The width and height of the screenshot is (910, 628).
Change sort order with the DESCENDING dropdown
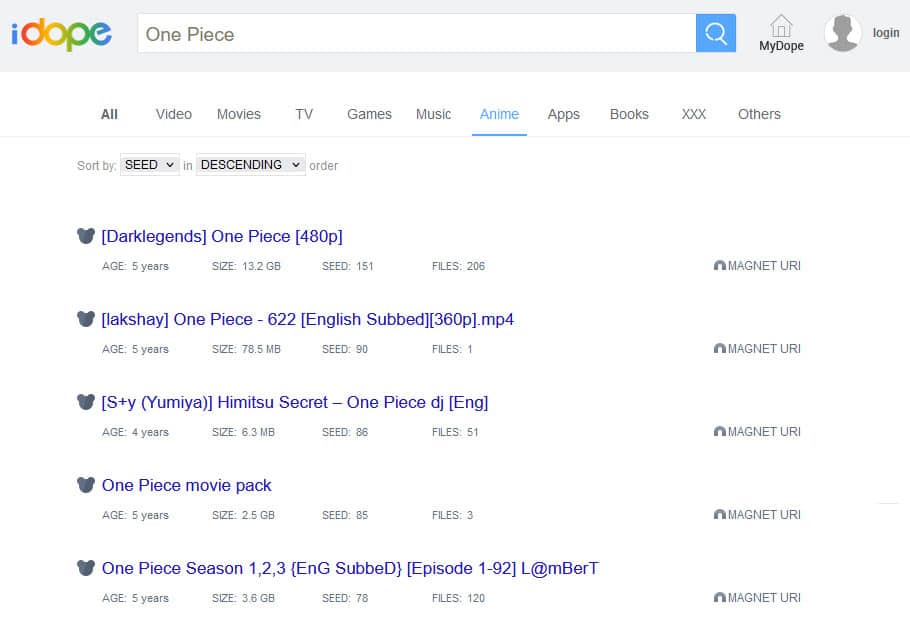tap(250, 164)
